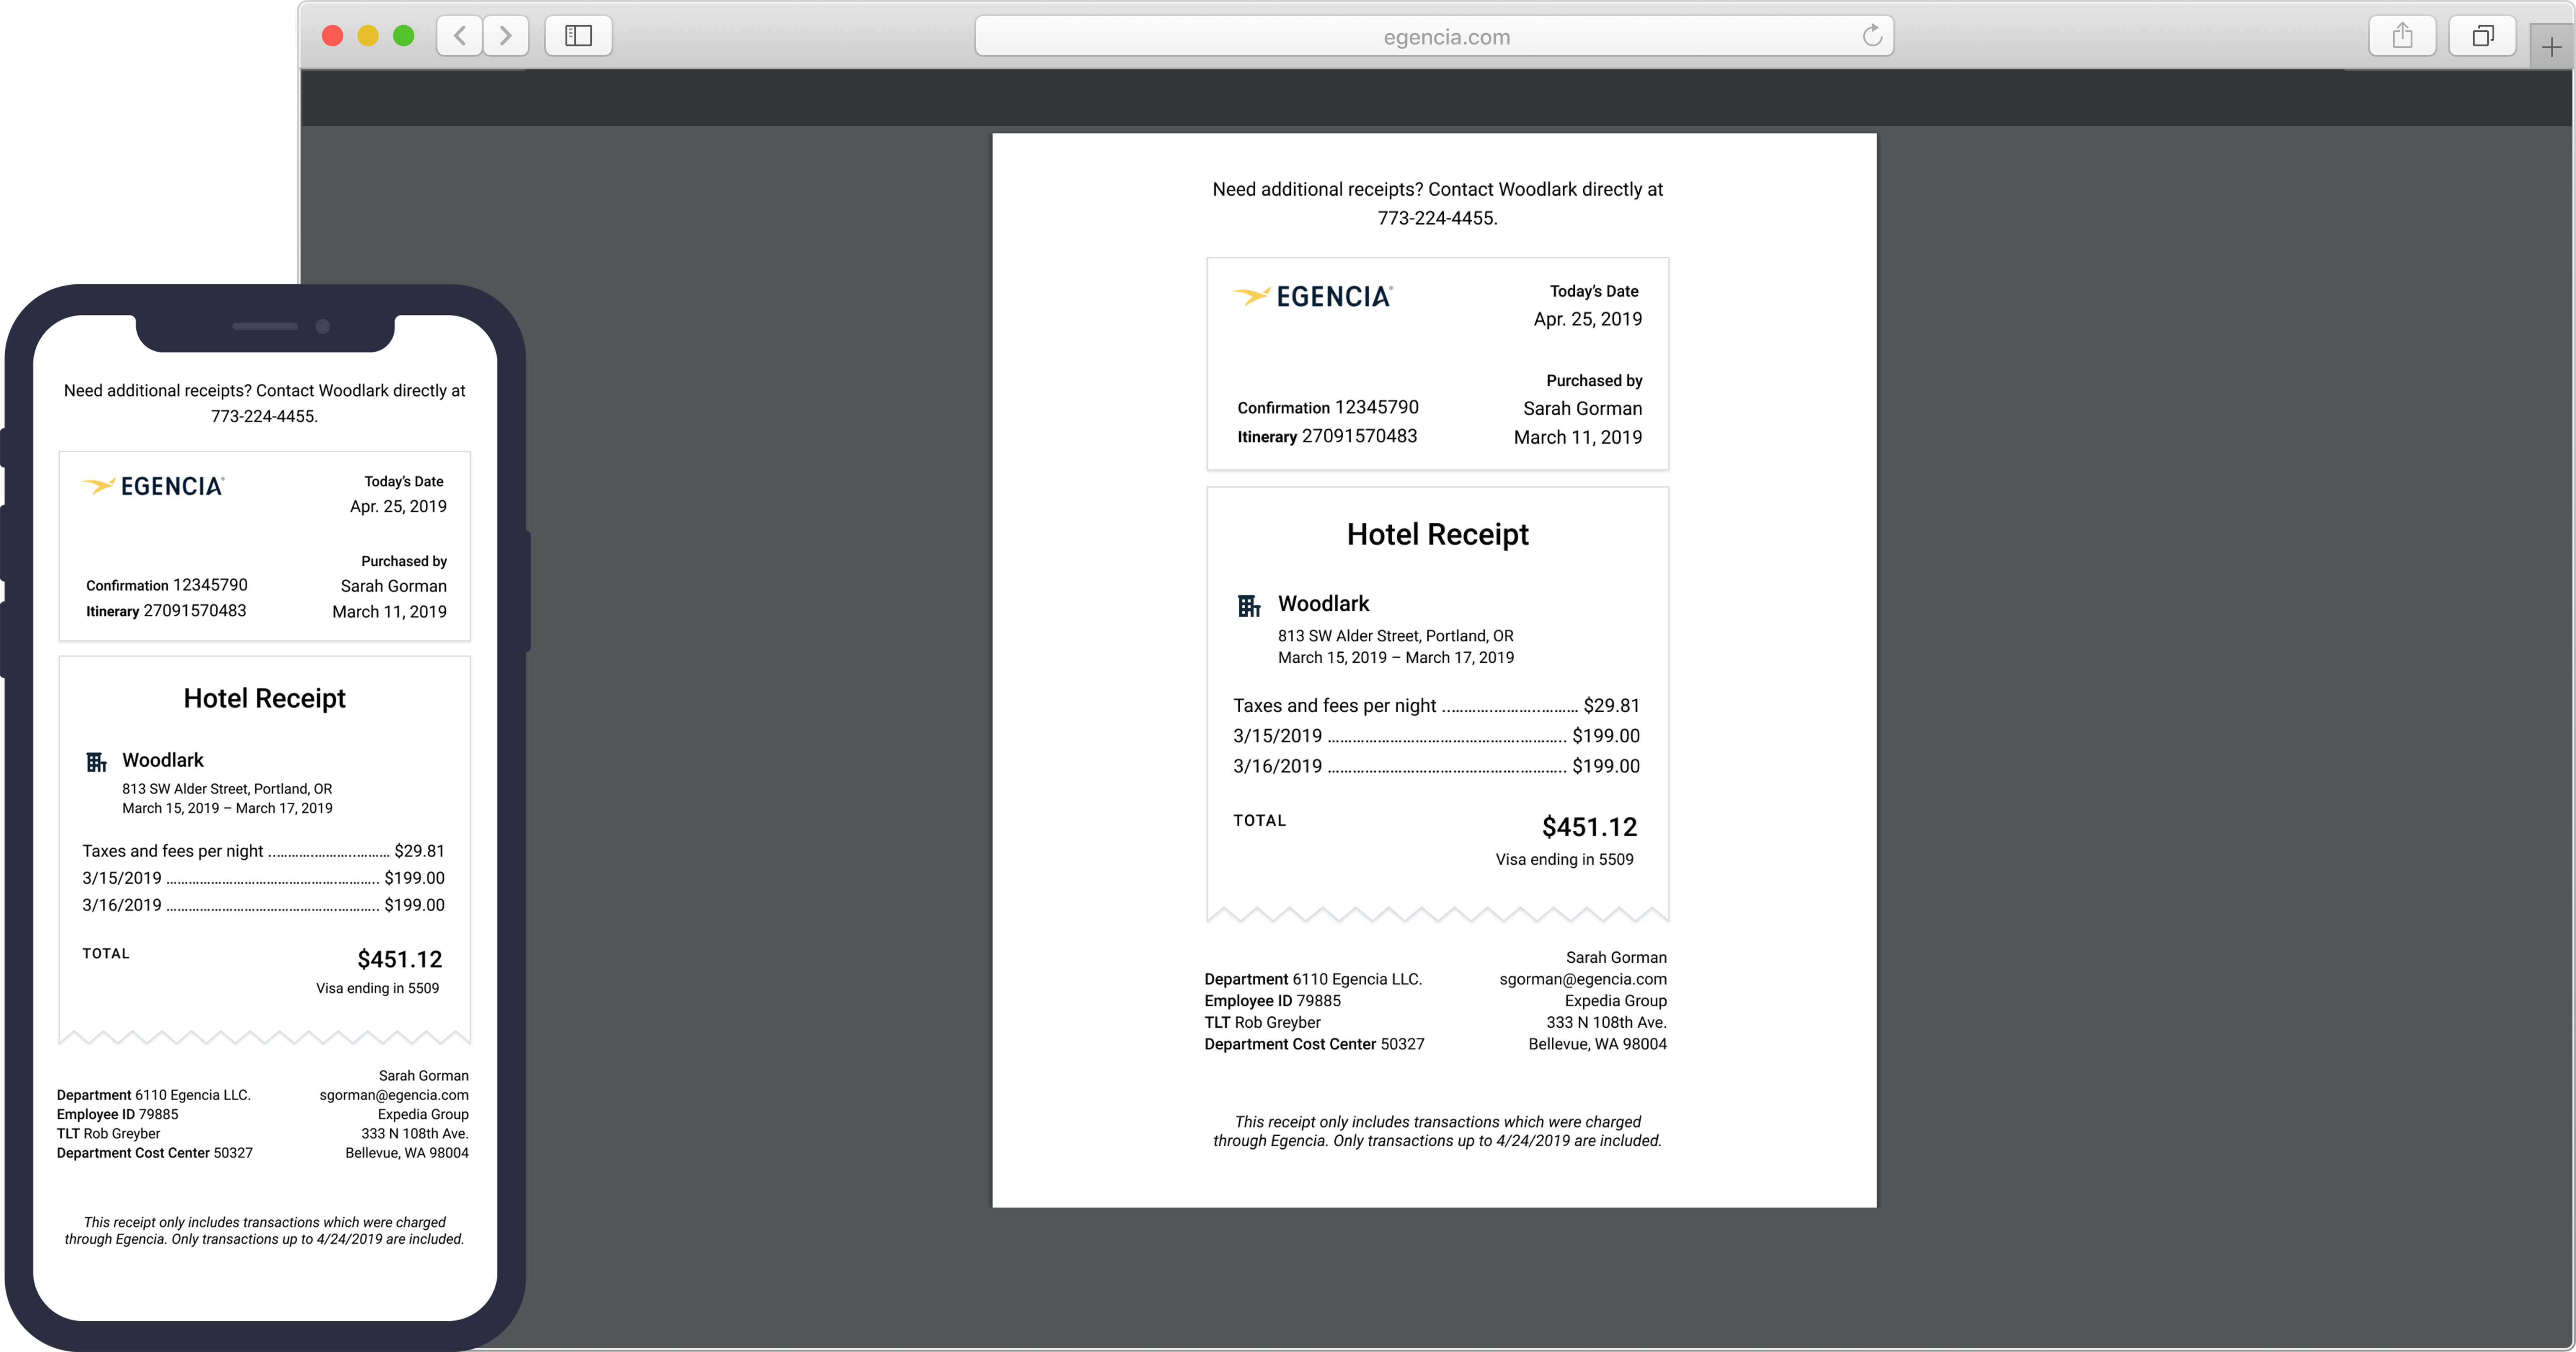Open a new tab with plus button

coord(2551,47)
